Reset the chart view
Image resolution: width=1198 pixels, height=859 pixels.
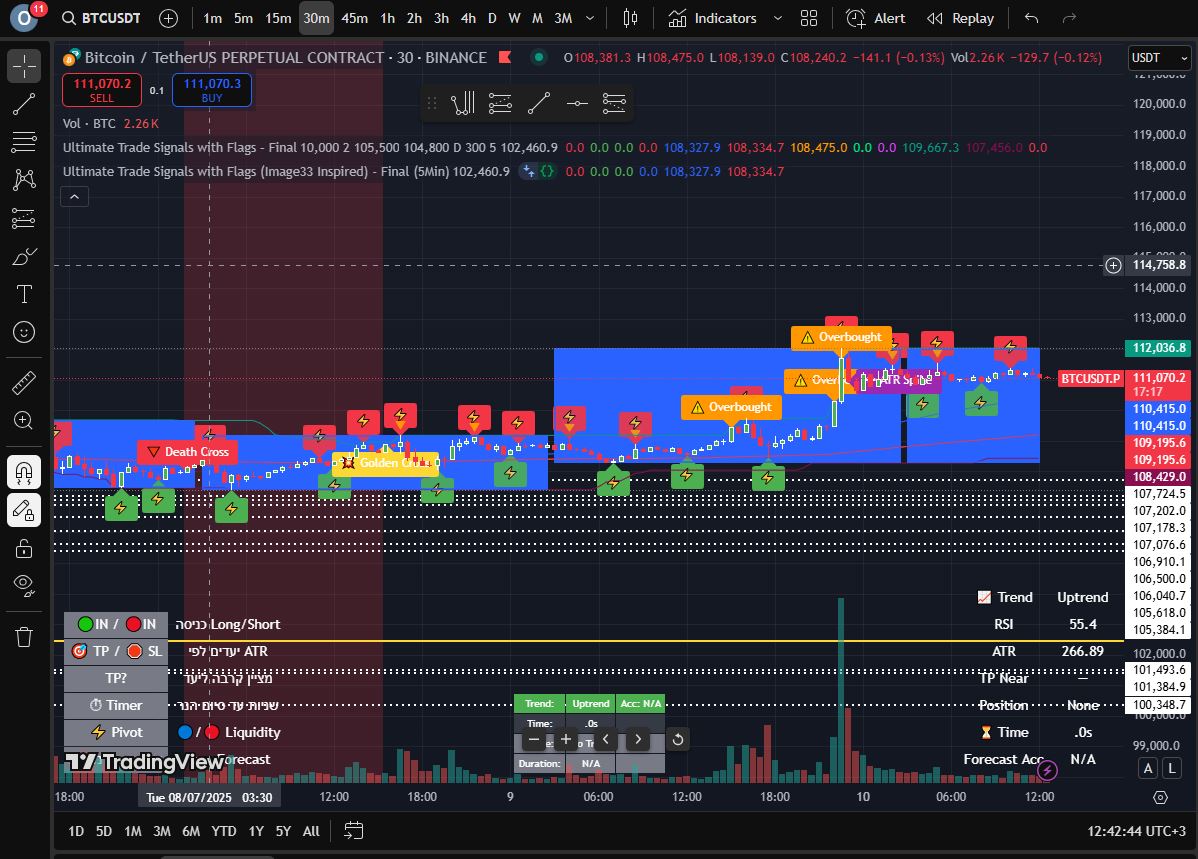[678, 740]
